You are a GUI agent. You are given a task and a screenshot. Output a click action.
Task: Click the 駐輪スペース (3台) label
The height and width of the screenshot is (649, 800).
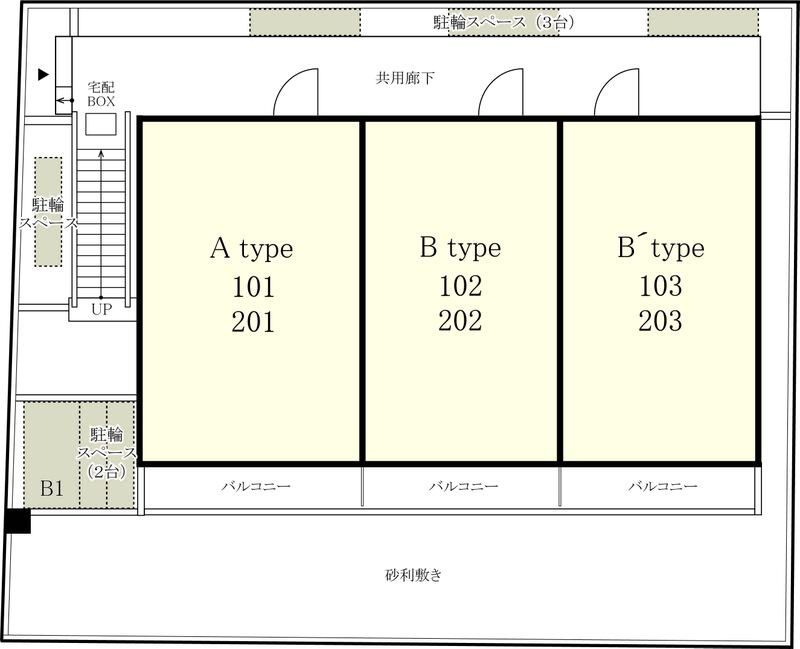point(504,22)
